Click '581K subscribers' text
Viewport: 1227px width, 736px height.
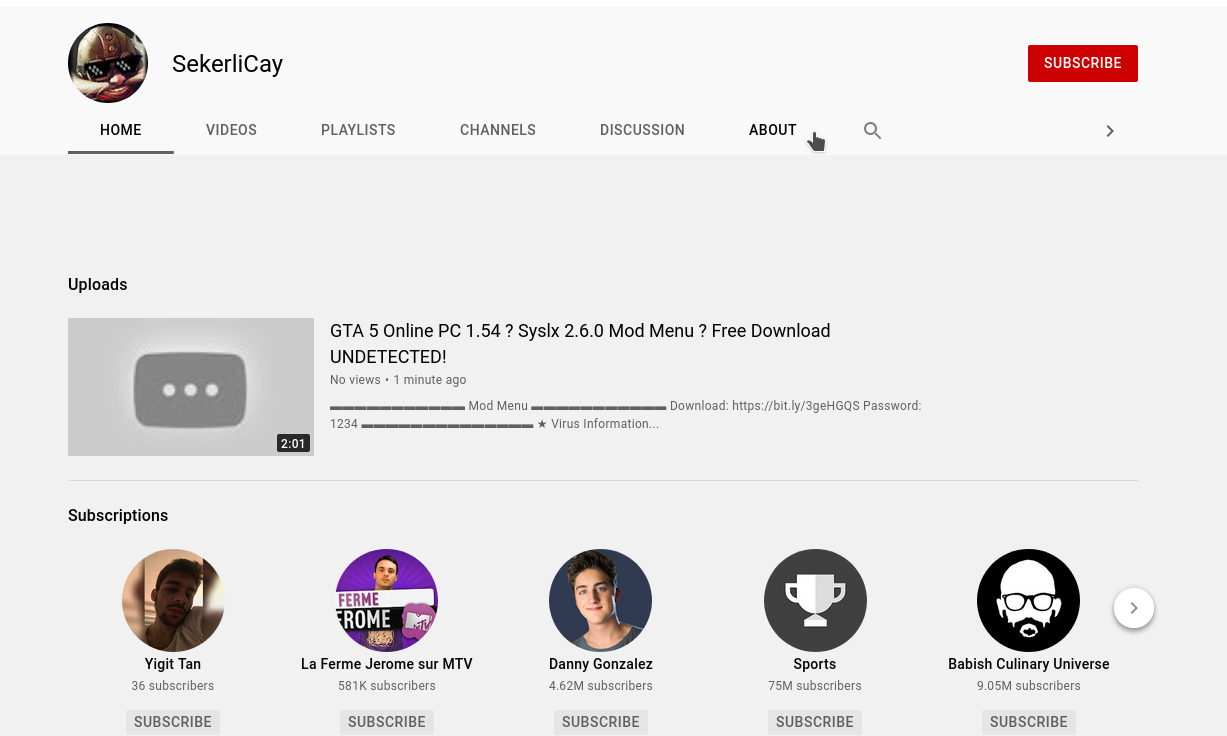387,686
